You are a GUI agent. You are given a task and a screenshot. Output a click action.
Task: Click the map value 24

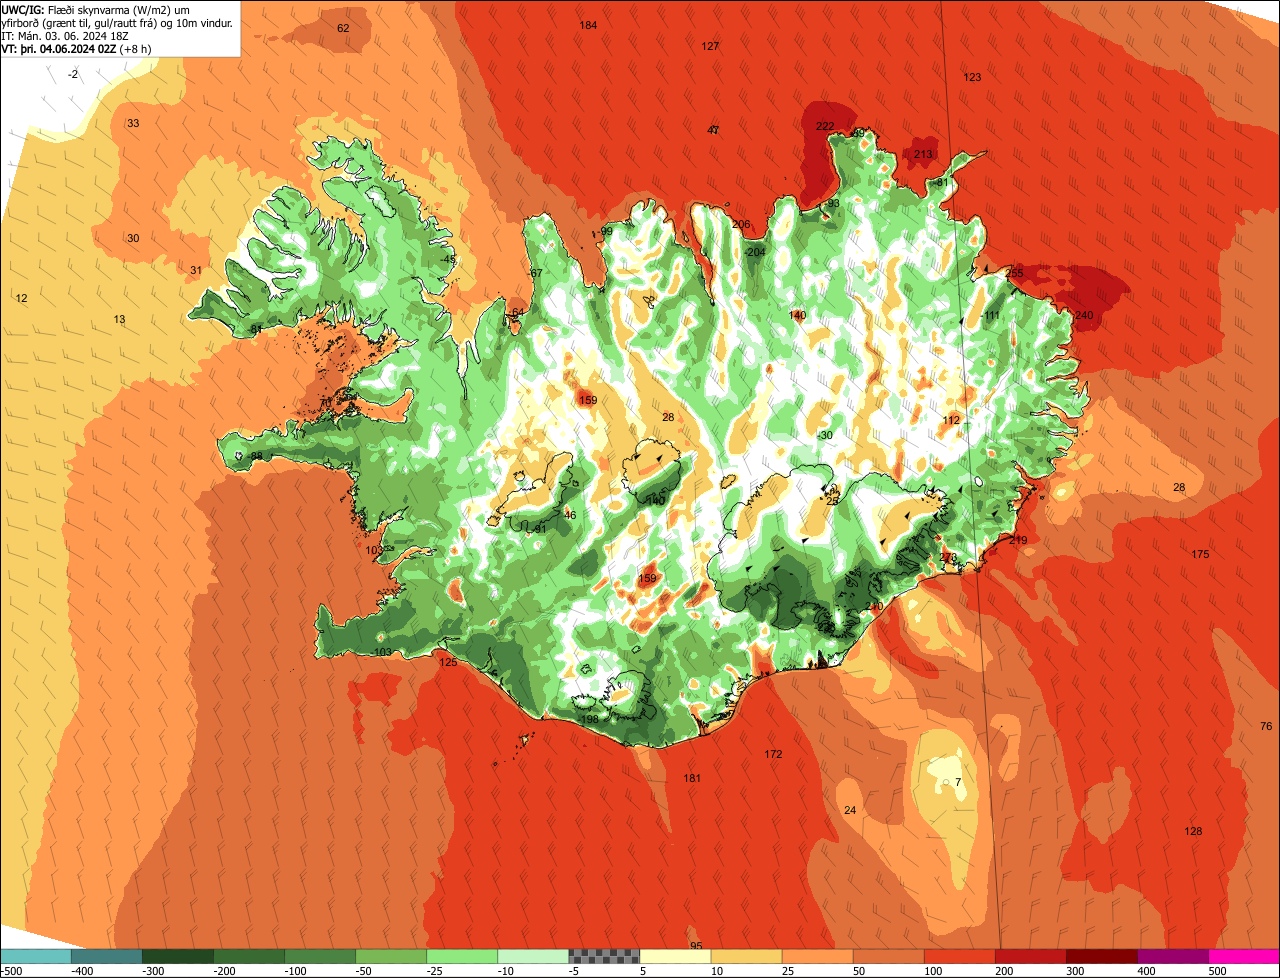(x=850, y=811)
